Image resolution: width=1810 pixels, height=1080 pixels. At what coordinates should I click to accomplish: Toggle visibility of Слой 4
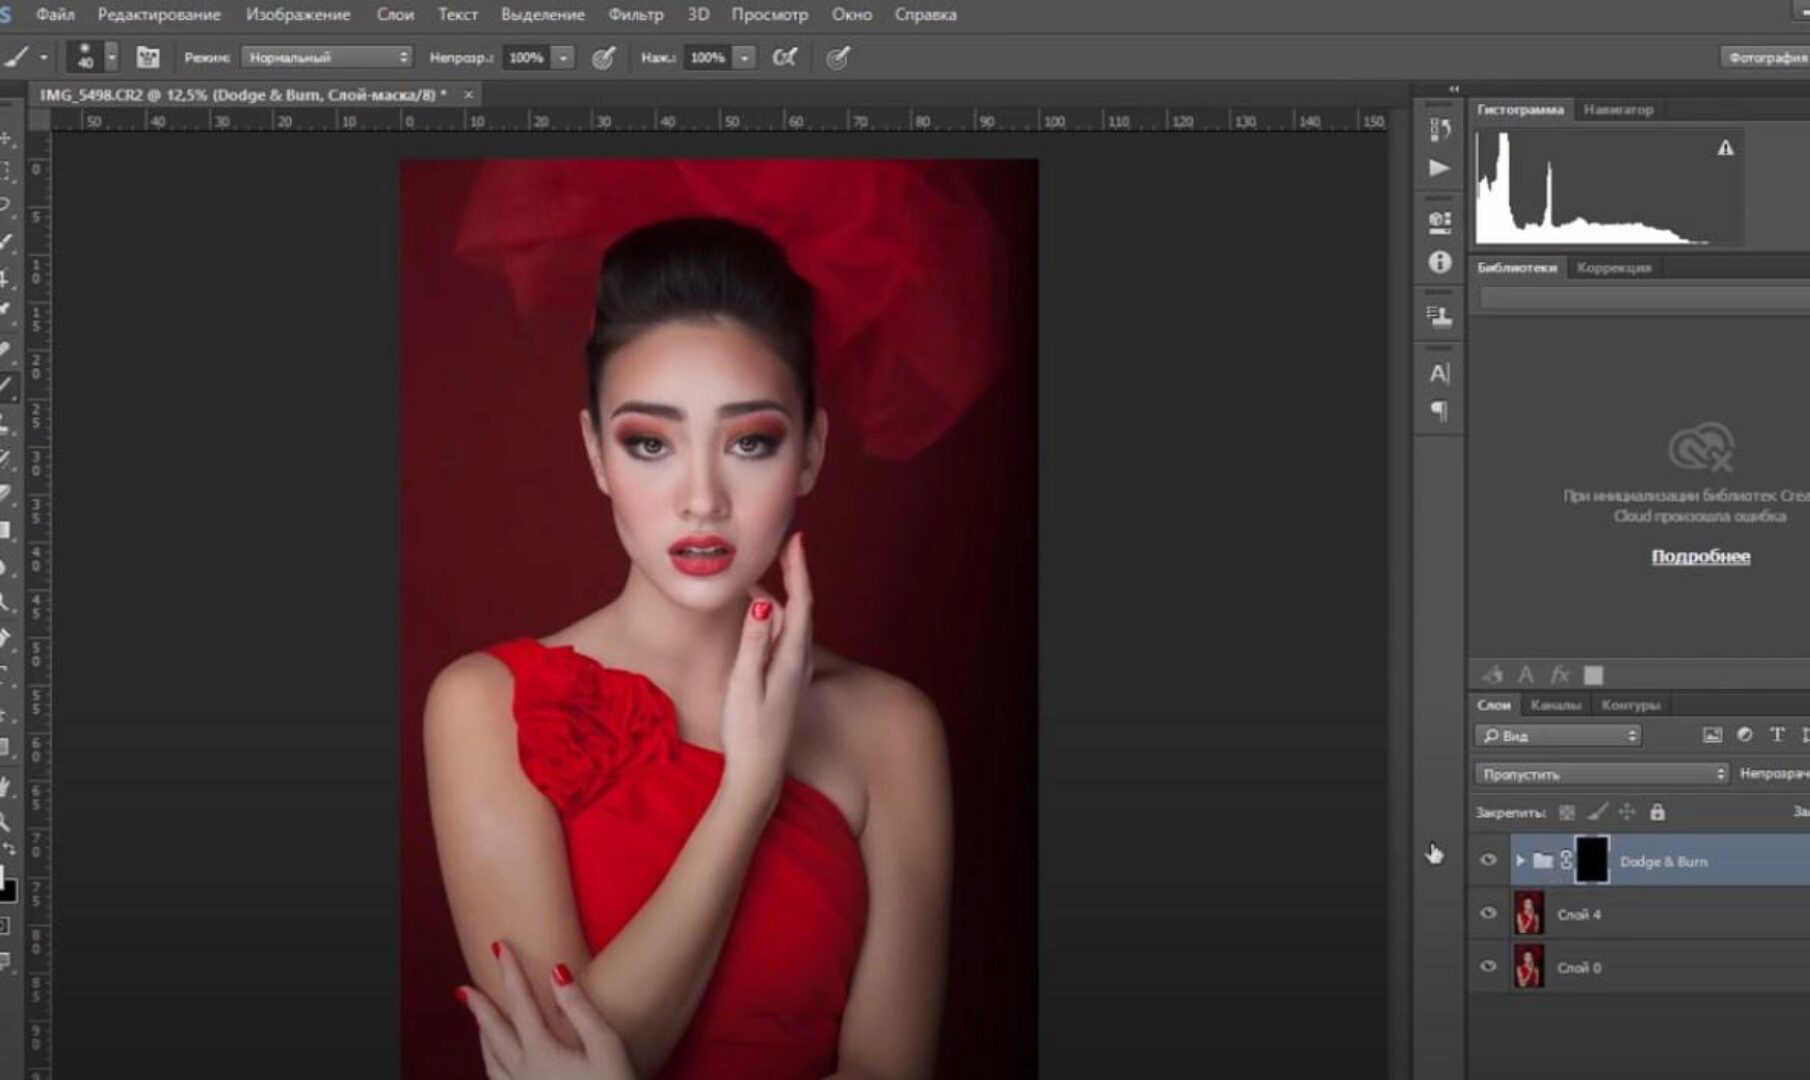pos(1487,913)
